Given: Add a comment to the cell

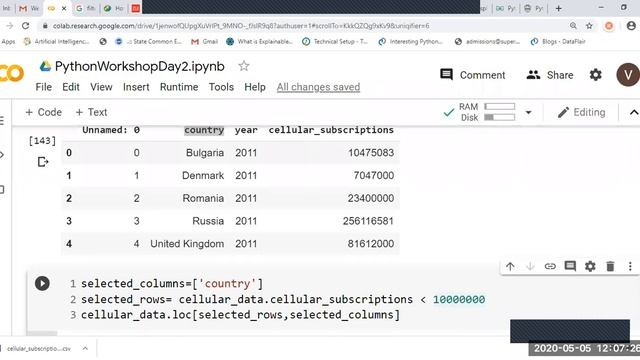Looking at the screenshot, I should click(x=570, y=267).
